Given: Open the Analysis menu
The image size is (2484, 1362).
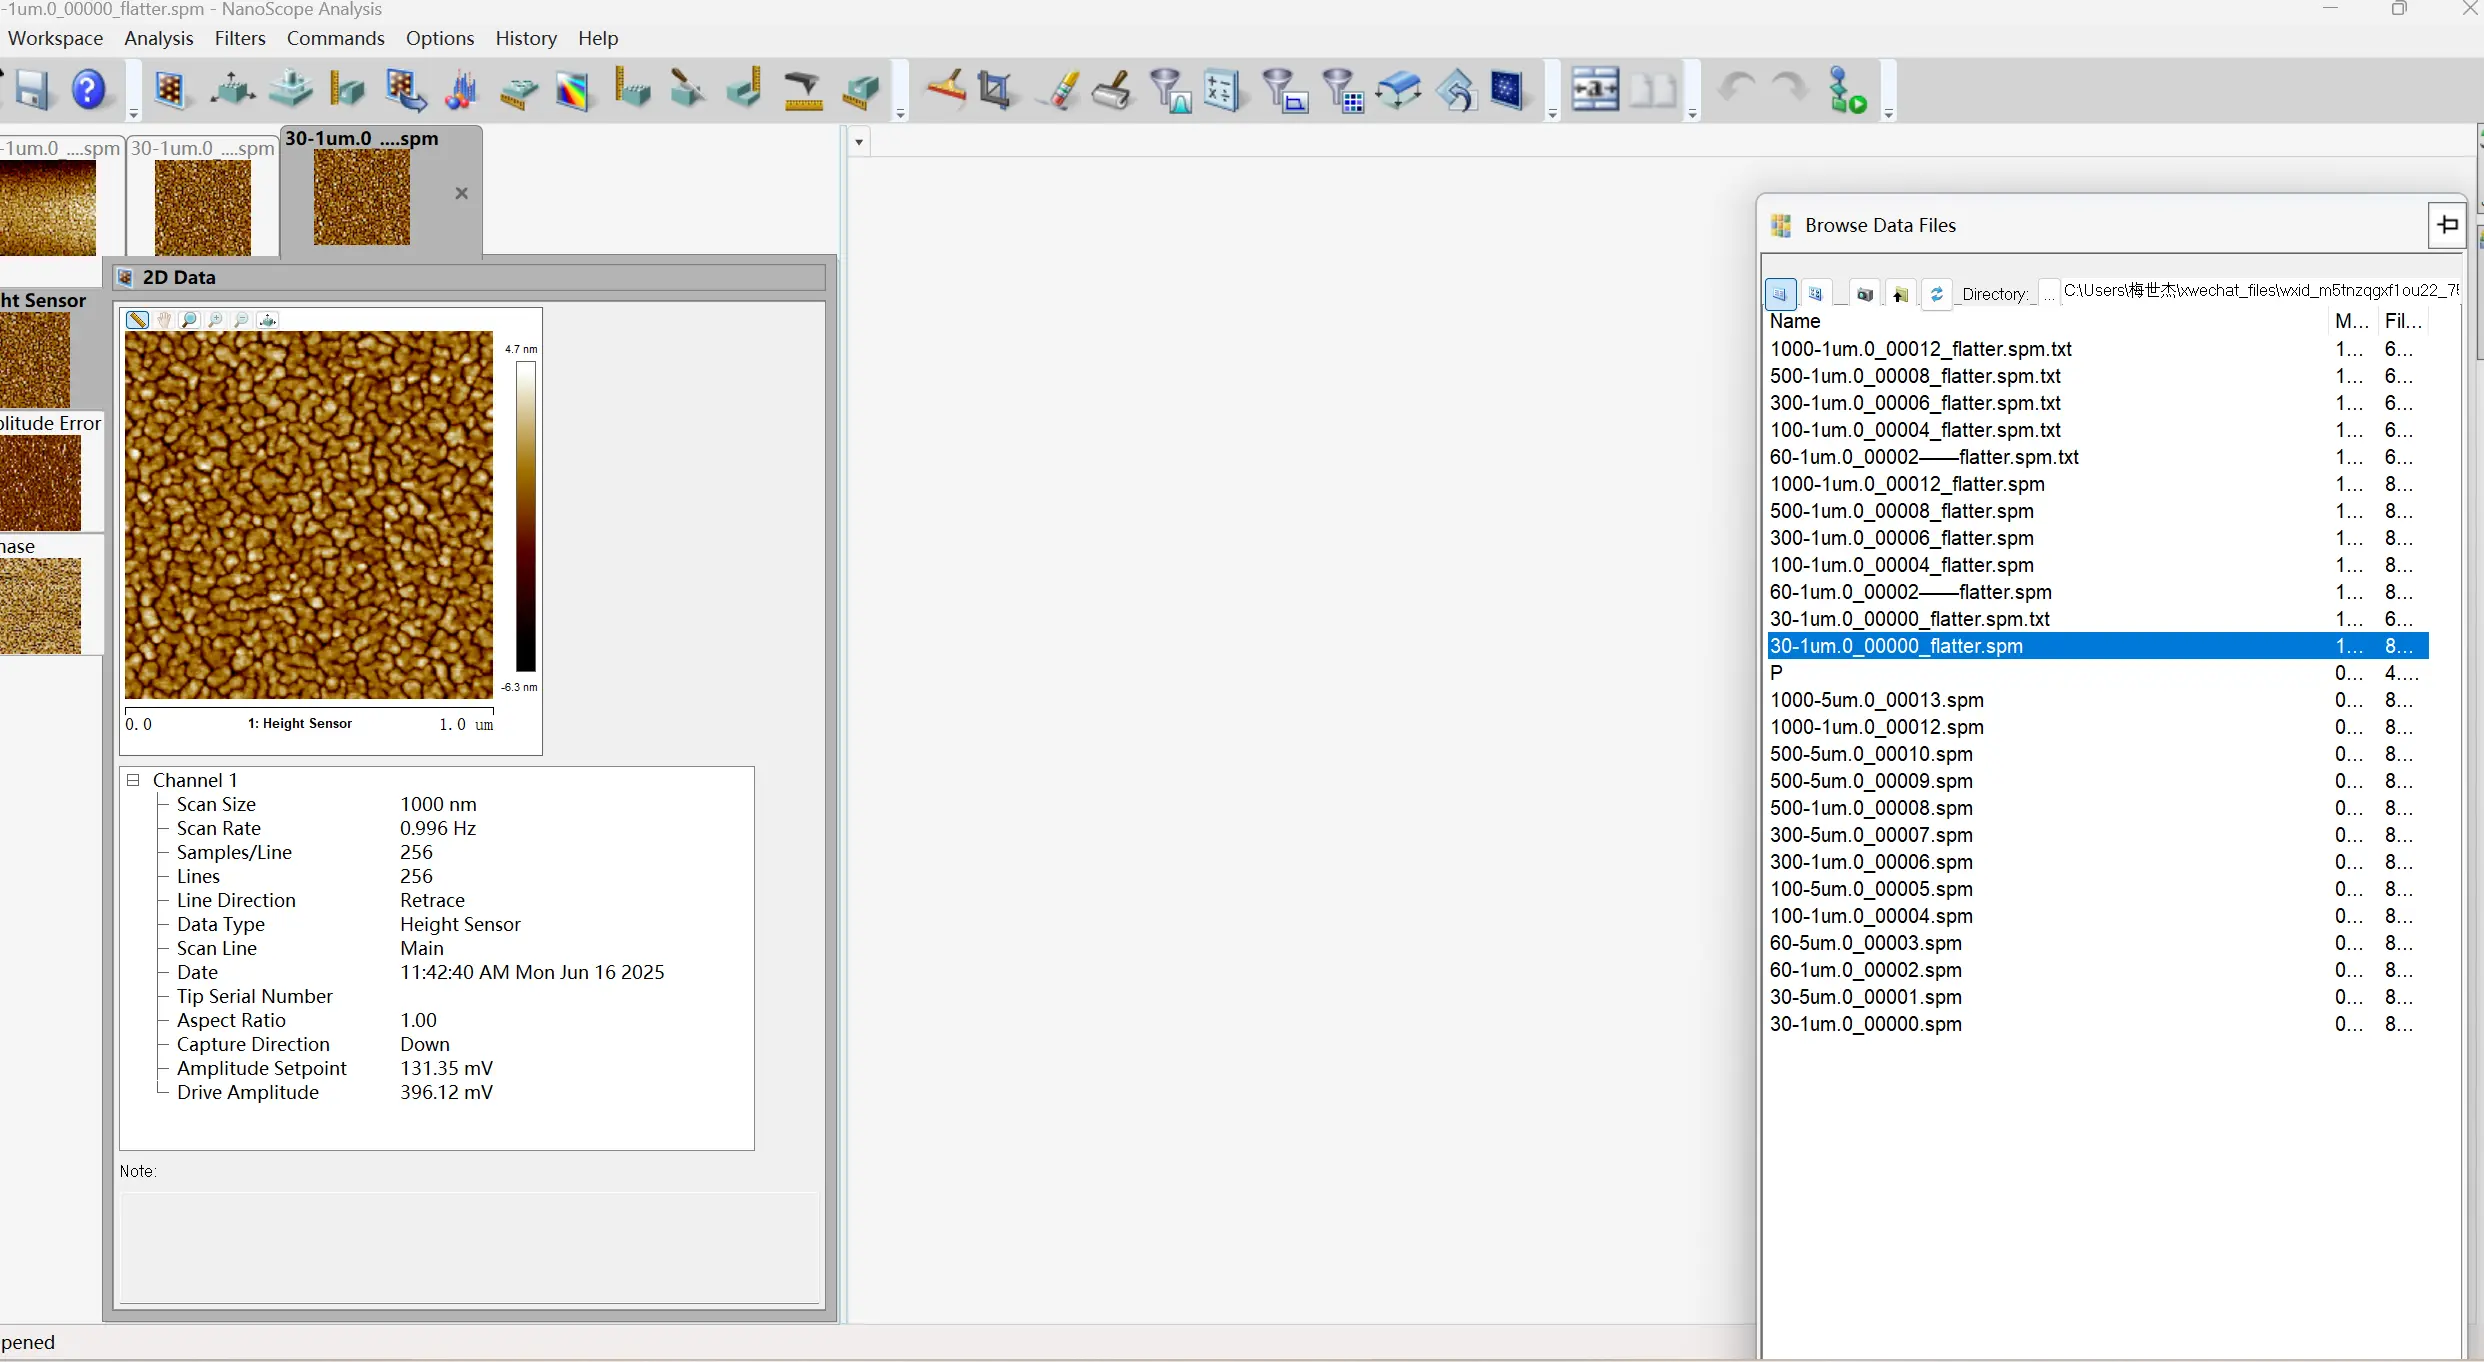Looking at the screenshot, I should click(158, 38).
